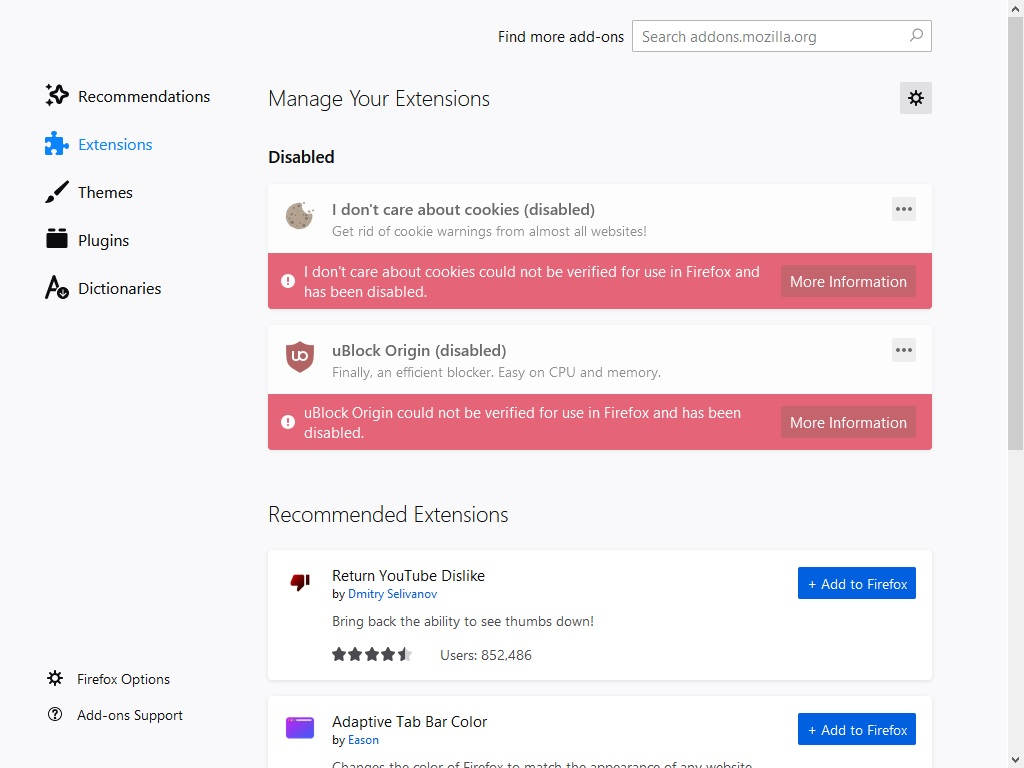Screen dimensions: 1024x768
Task: Click the Dictionaries letter icon
Action: click(x=57, y=287)
